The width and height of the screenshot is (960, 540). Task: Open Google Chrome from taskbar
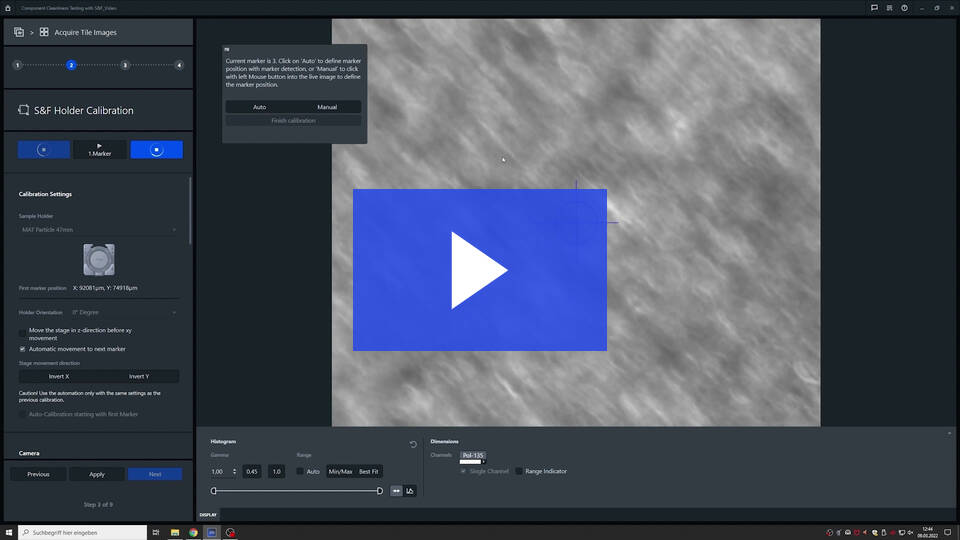(x=193, y=533)
